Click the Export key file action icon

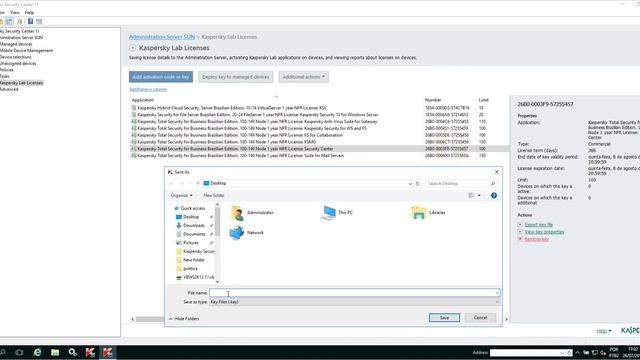pos(520,224)
